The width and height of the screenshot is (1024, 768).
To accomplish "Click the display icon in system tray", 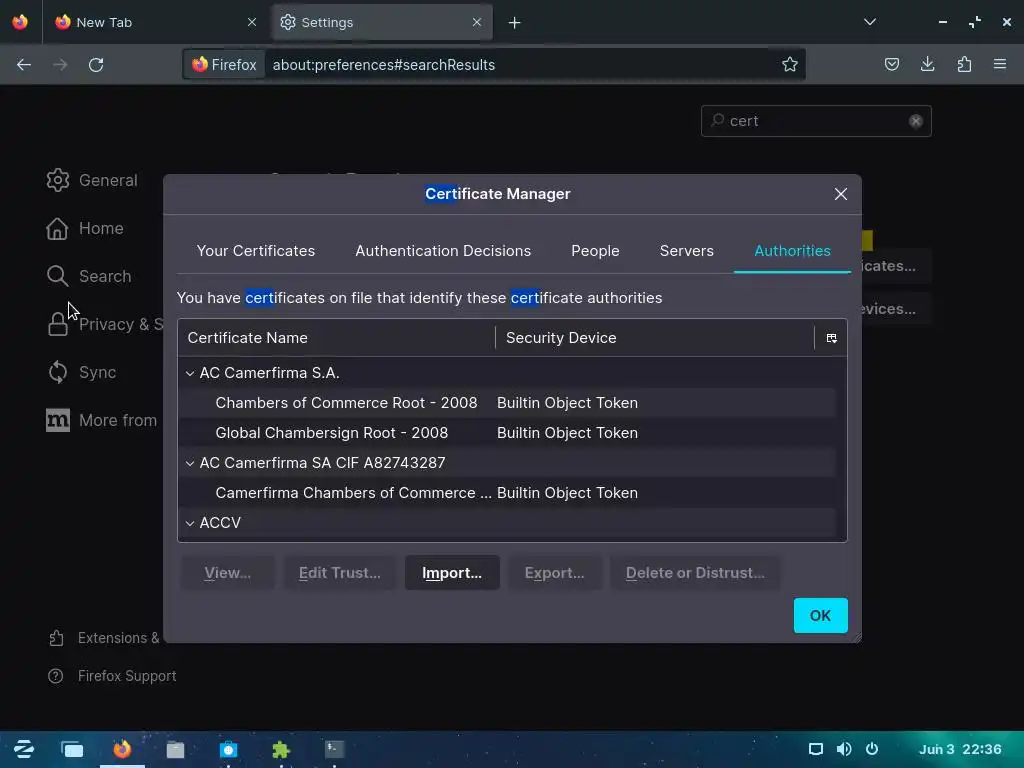I will click(816, 749).
